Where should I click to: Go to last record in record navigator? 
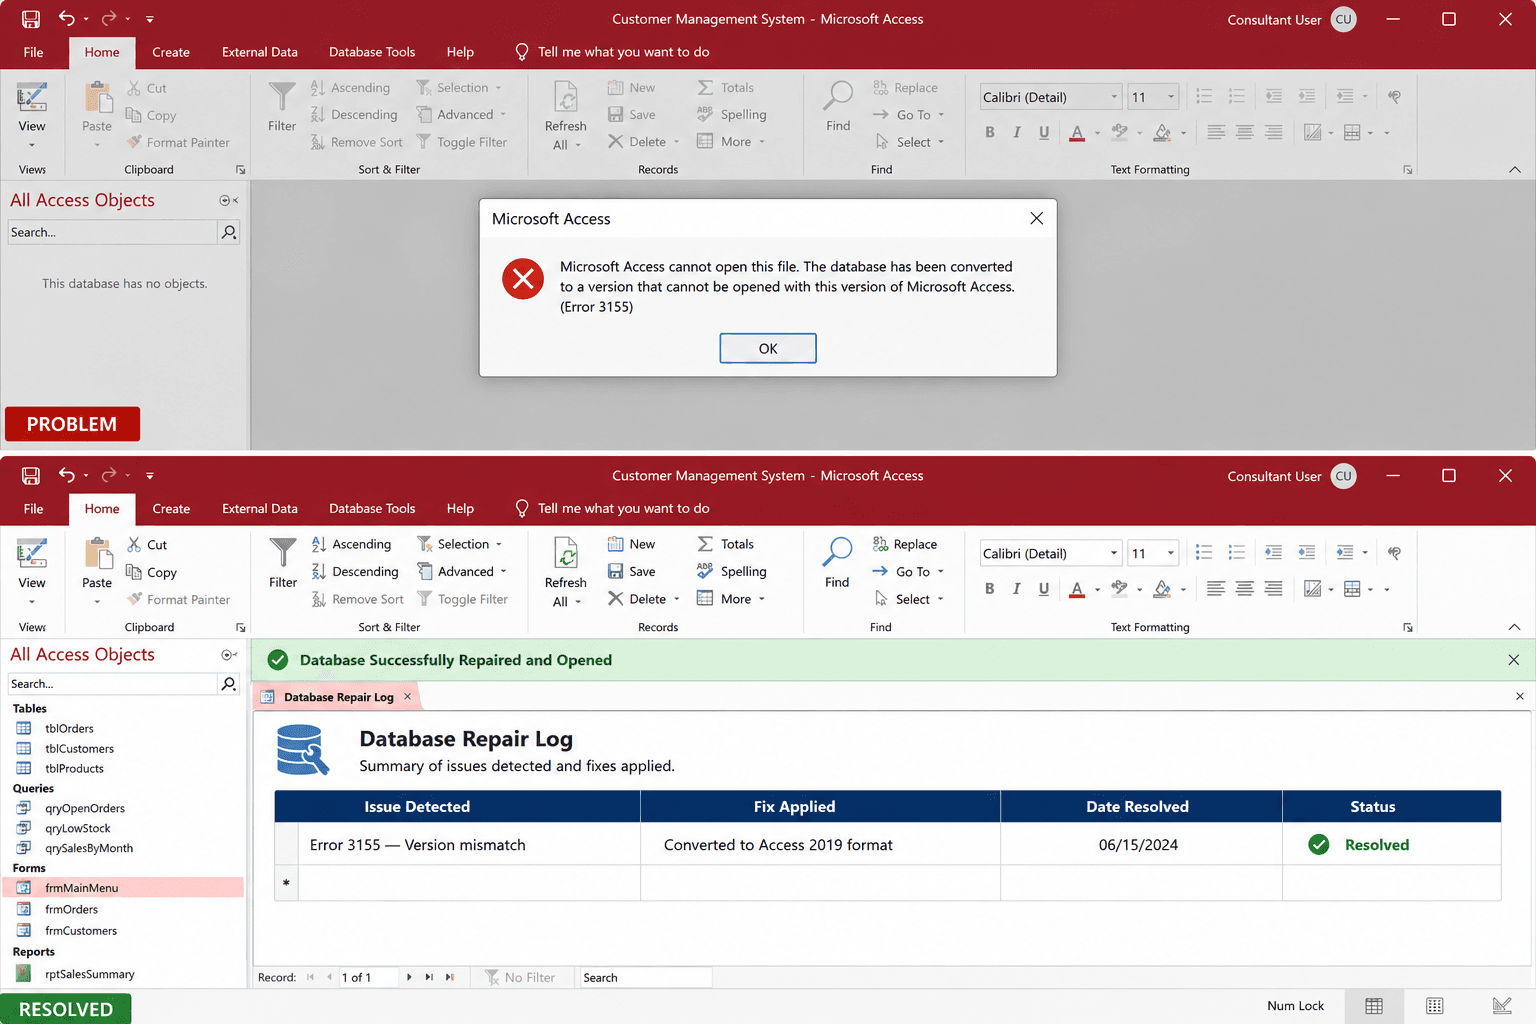coord(429,978)
